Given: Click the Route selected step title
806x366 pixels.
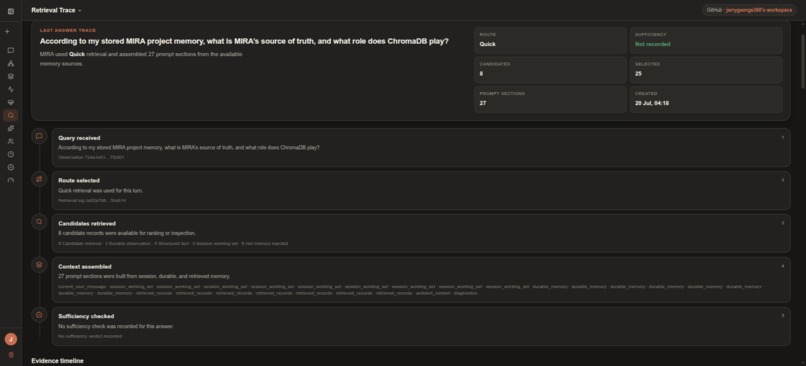Looking at the screenshot, I should [x=79, y=180].
